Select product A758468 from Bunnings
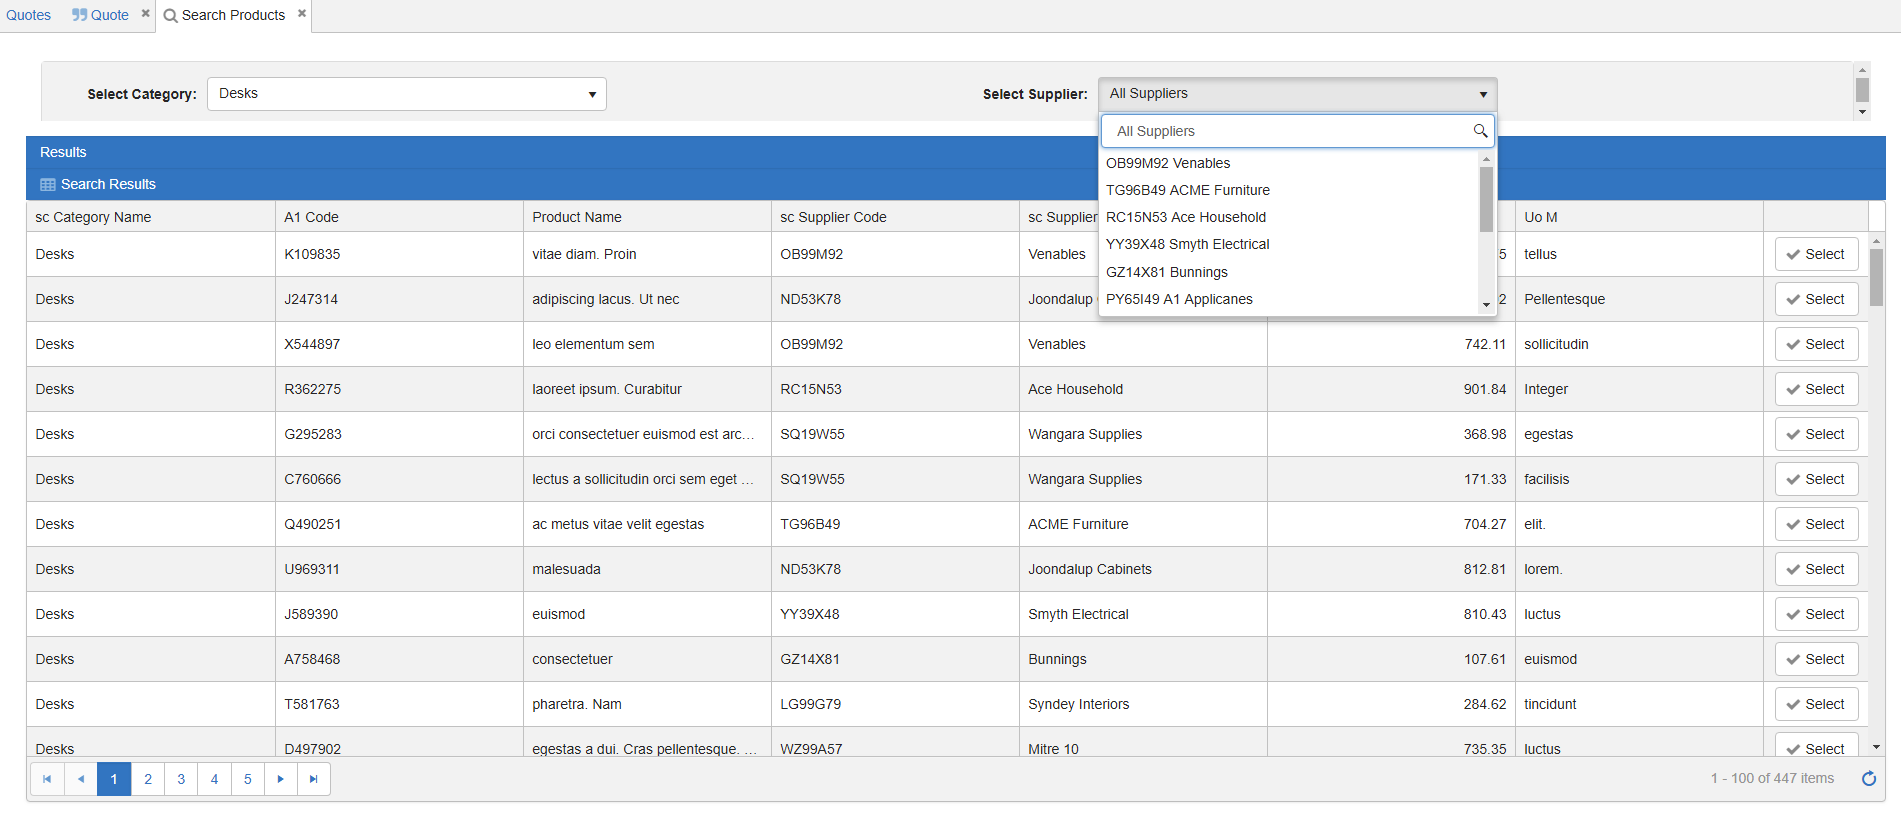 1816,659
